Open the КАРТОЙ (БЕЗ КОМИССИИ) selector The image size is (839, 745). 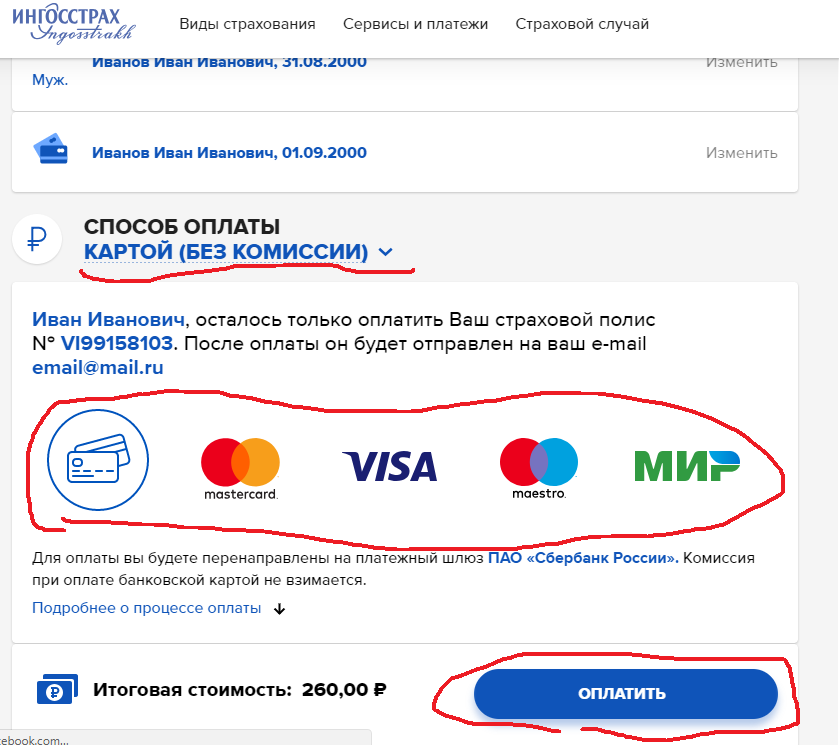tap(226, 252)
